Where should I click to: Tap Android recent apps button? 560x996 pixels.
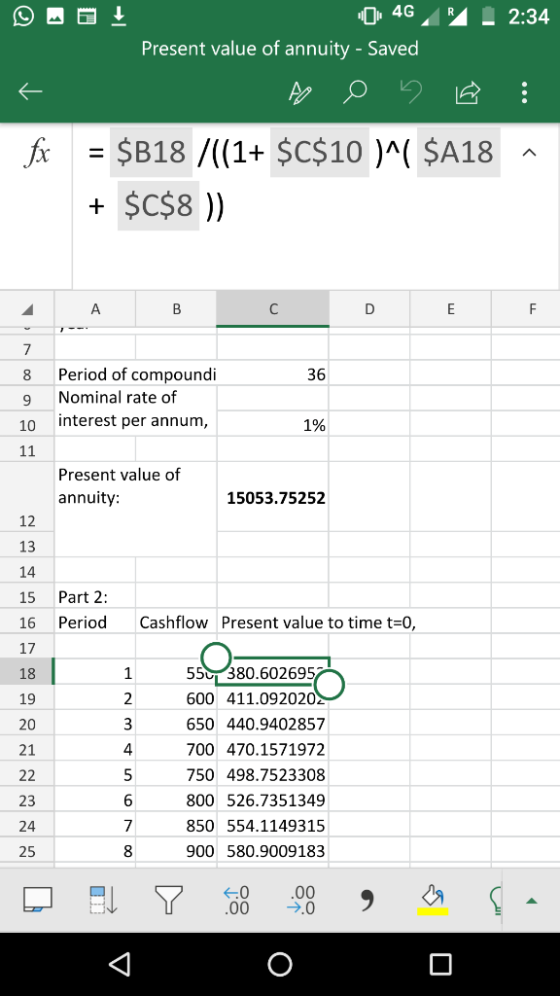[x=439, y=964]
